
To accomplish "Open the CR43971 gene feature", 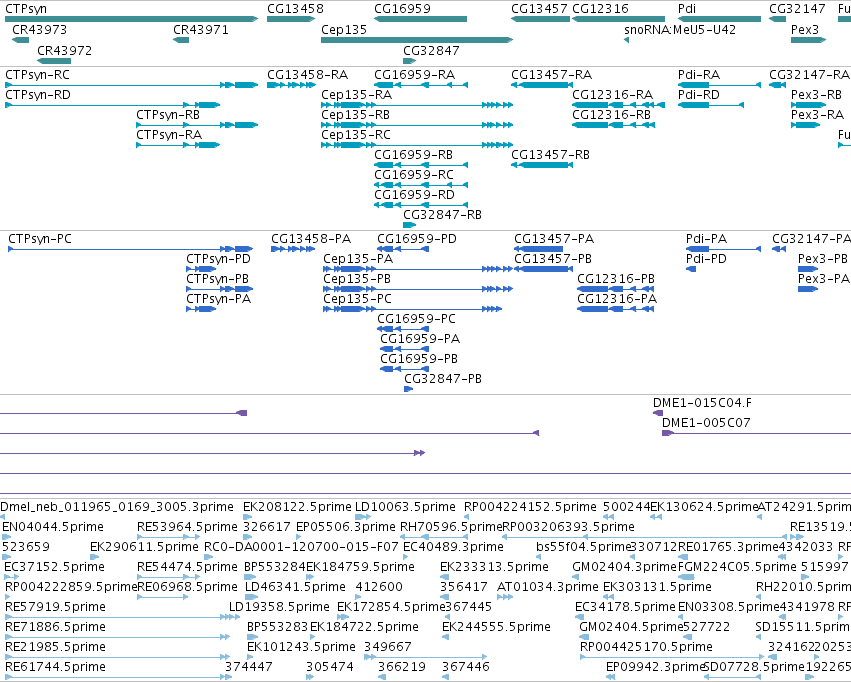I will tap(181, 40).
